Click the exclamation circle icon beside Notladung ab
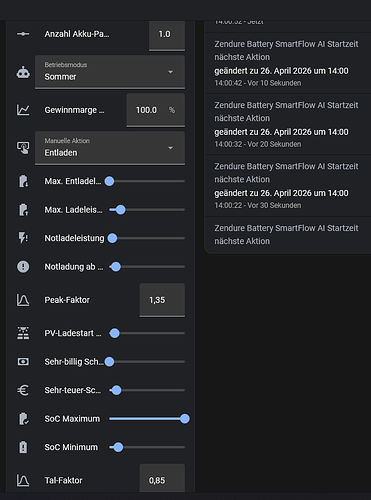This screenshot has height=500, width=371. click(x=23, y=267)
